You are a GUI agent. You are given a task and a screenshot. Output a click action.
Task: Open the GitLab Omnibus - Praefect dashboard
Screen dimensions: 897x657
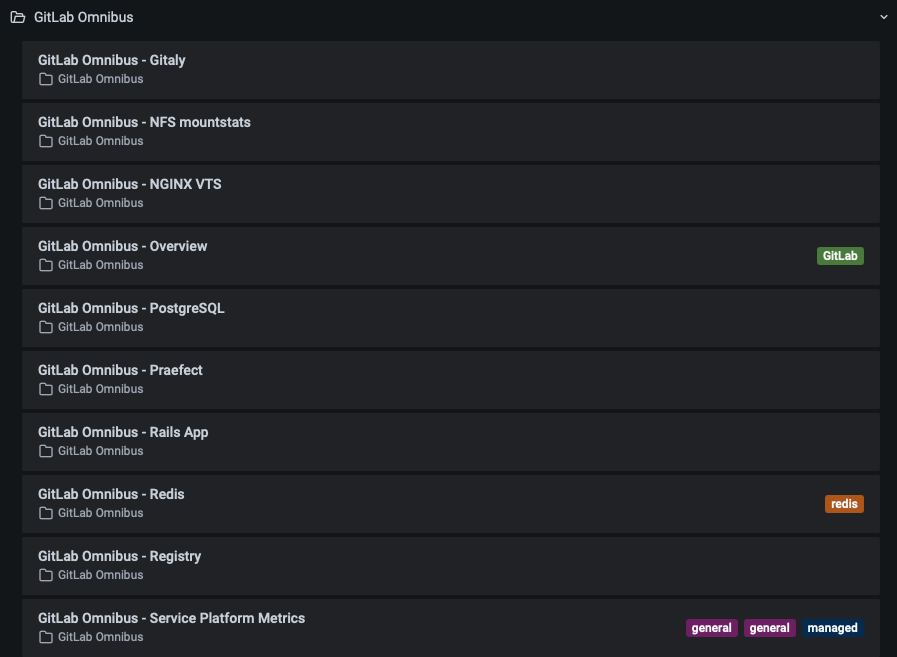[120, 370]
